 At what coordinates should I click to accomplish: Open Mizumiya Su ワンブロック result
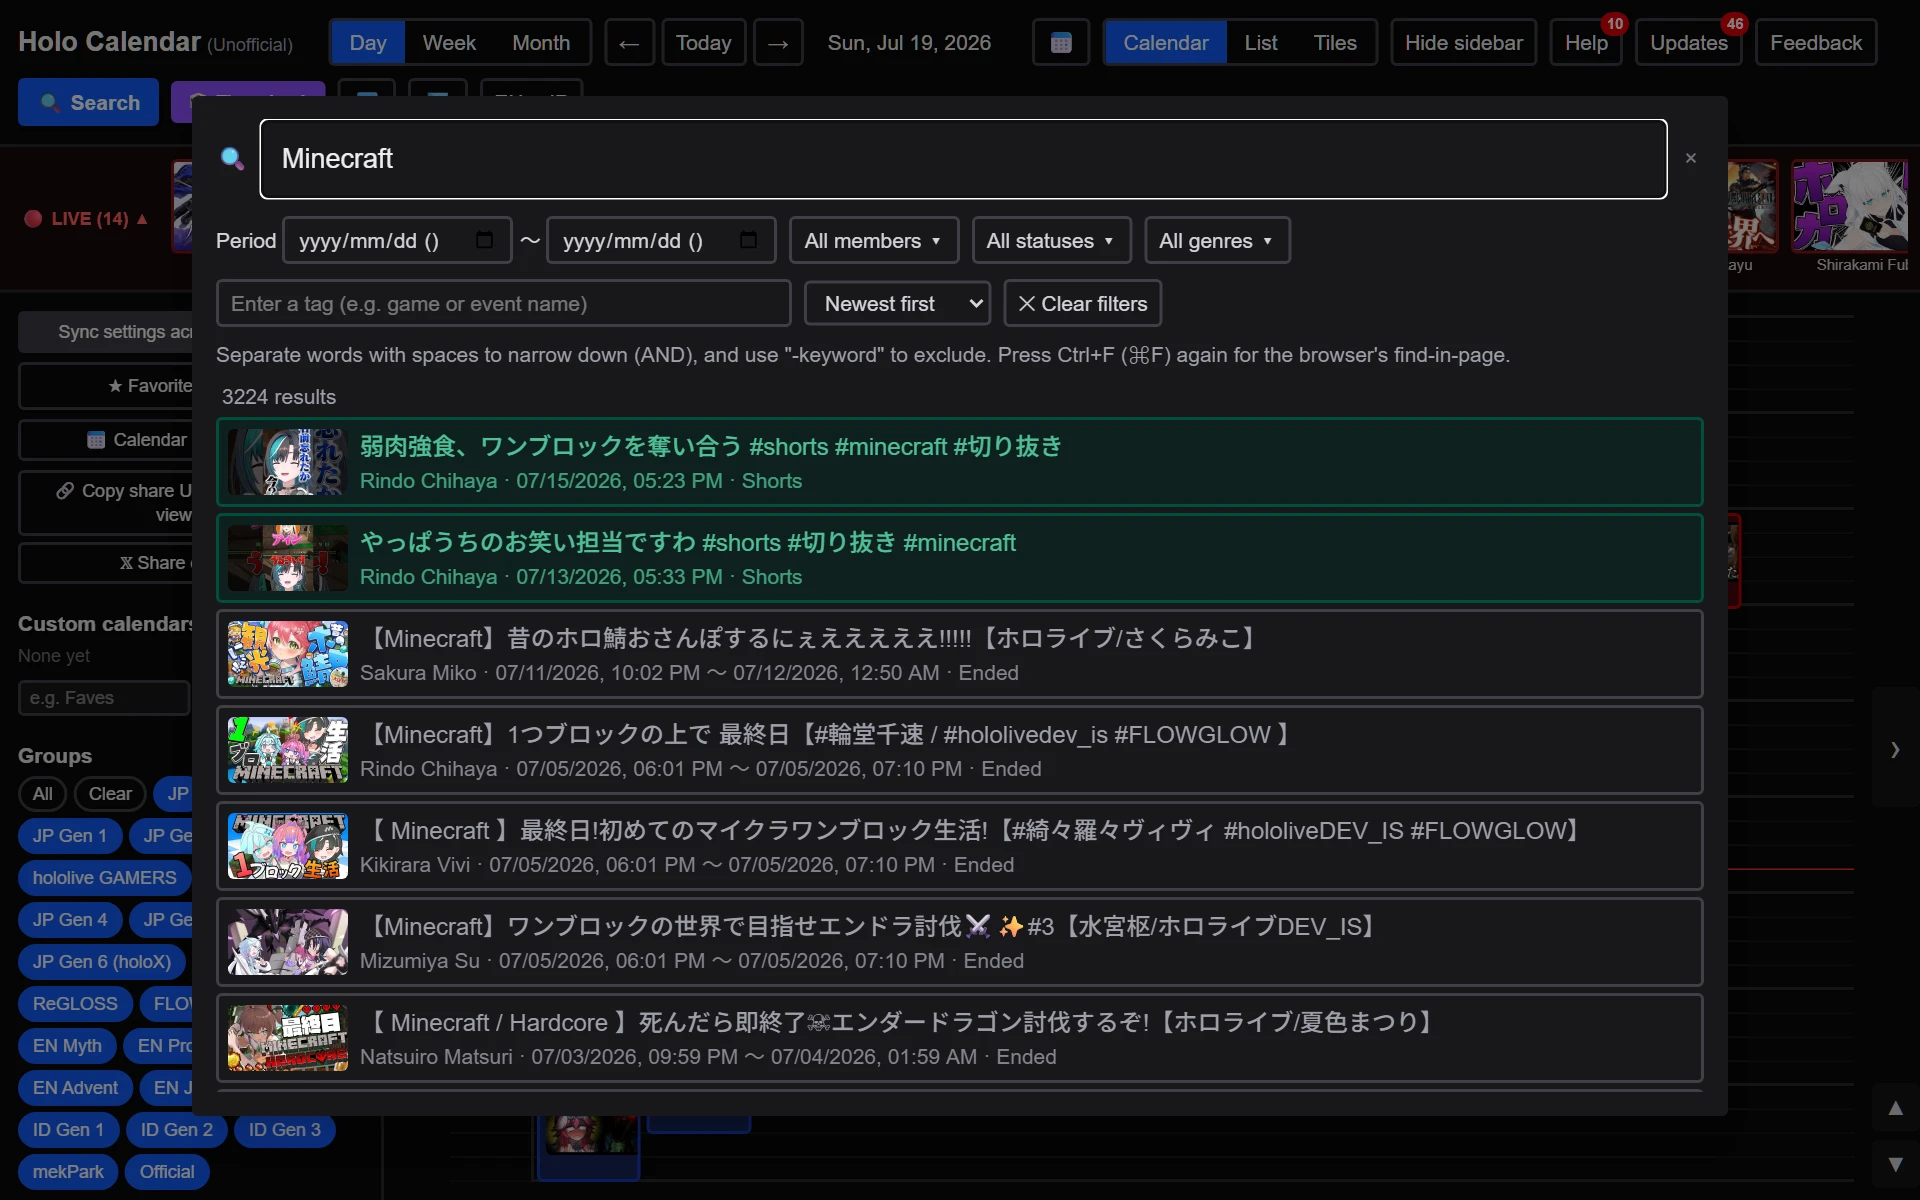point(959,942)
